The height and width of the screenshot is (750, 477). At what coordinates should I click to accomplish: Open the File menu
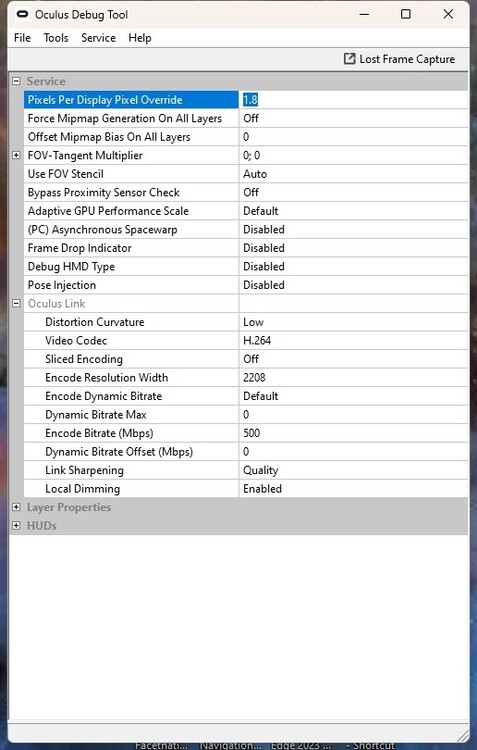click(x=22, y=38)
